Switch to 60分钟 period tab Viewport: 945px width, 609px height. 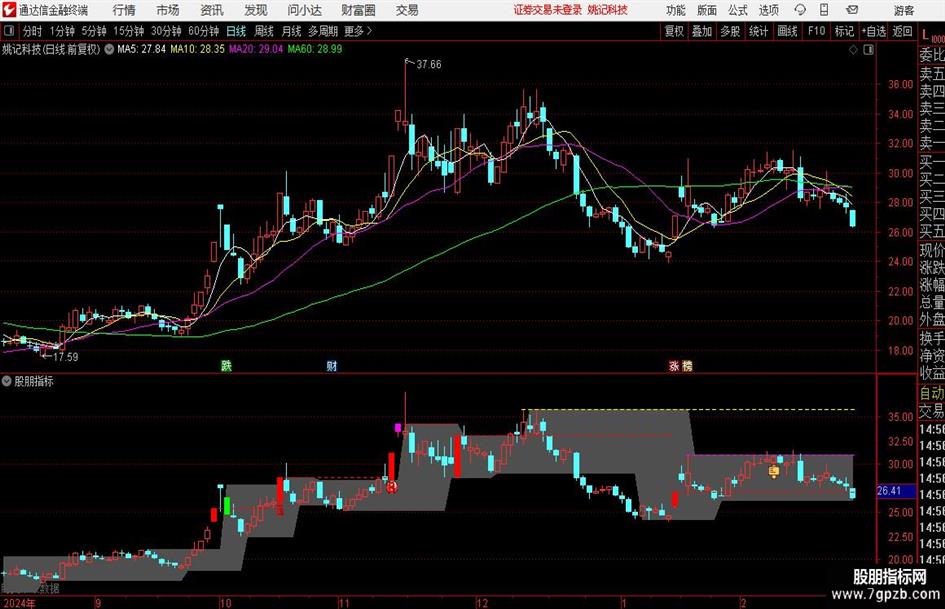(204, 31)
